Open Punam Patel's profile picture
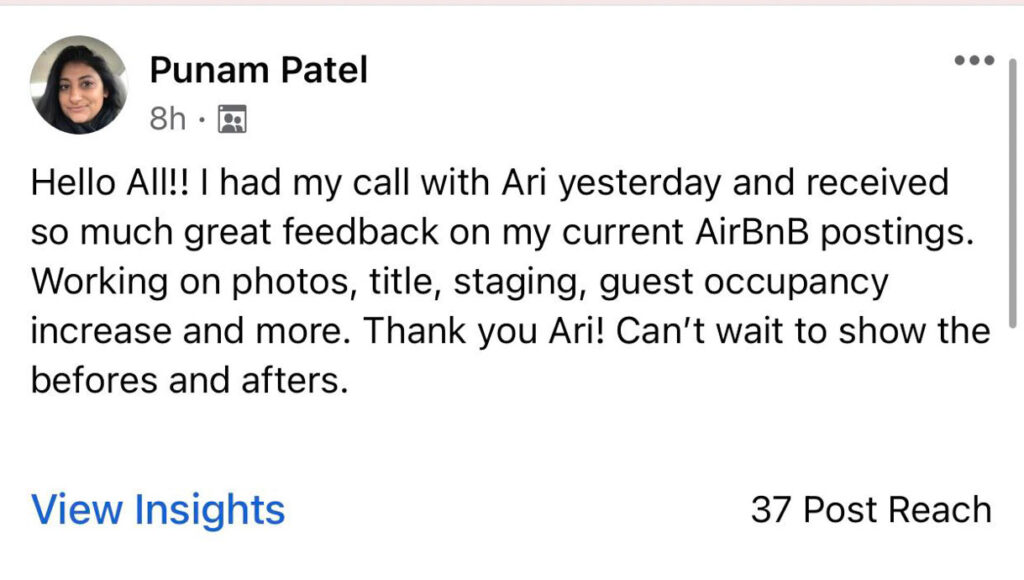The image size is (1024, 580). tap(79, 85)
